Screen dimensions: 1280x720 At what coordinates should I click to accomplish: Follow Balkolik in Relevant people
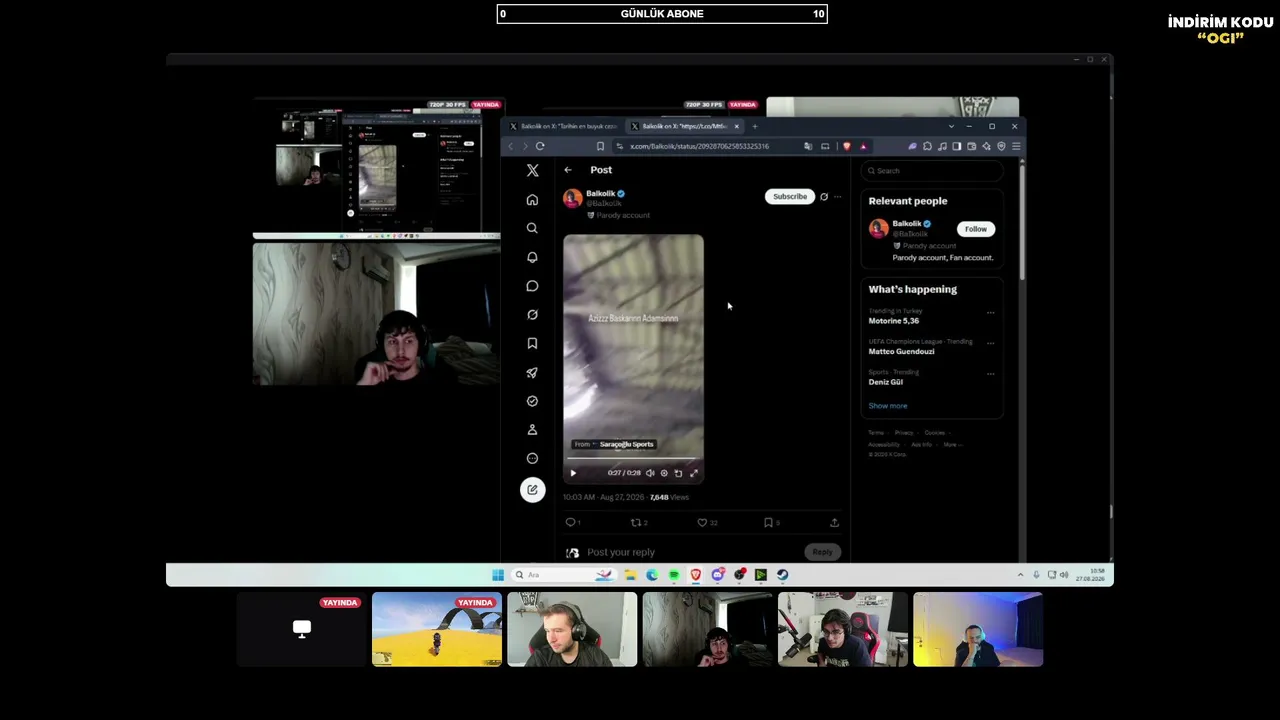(x=975, y=229)
